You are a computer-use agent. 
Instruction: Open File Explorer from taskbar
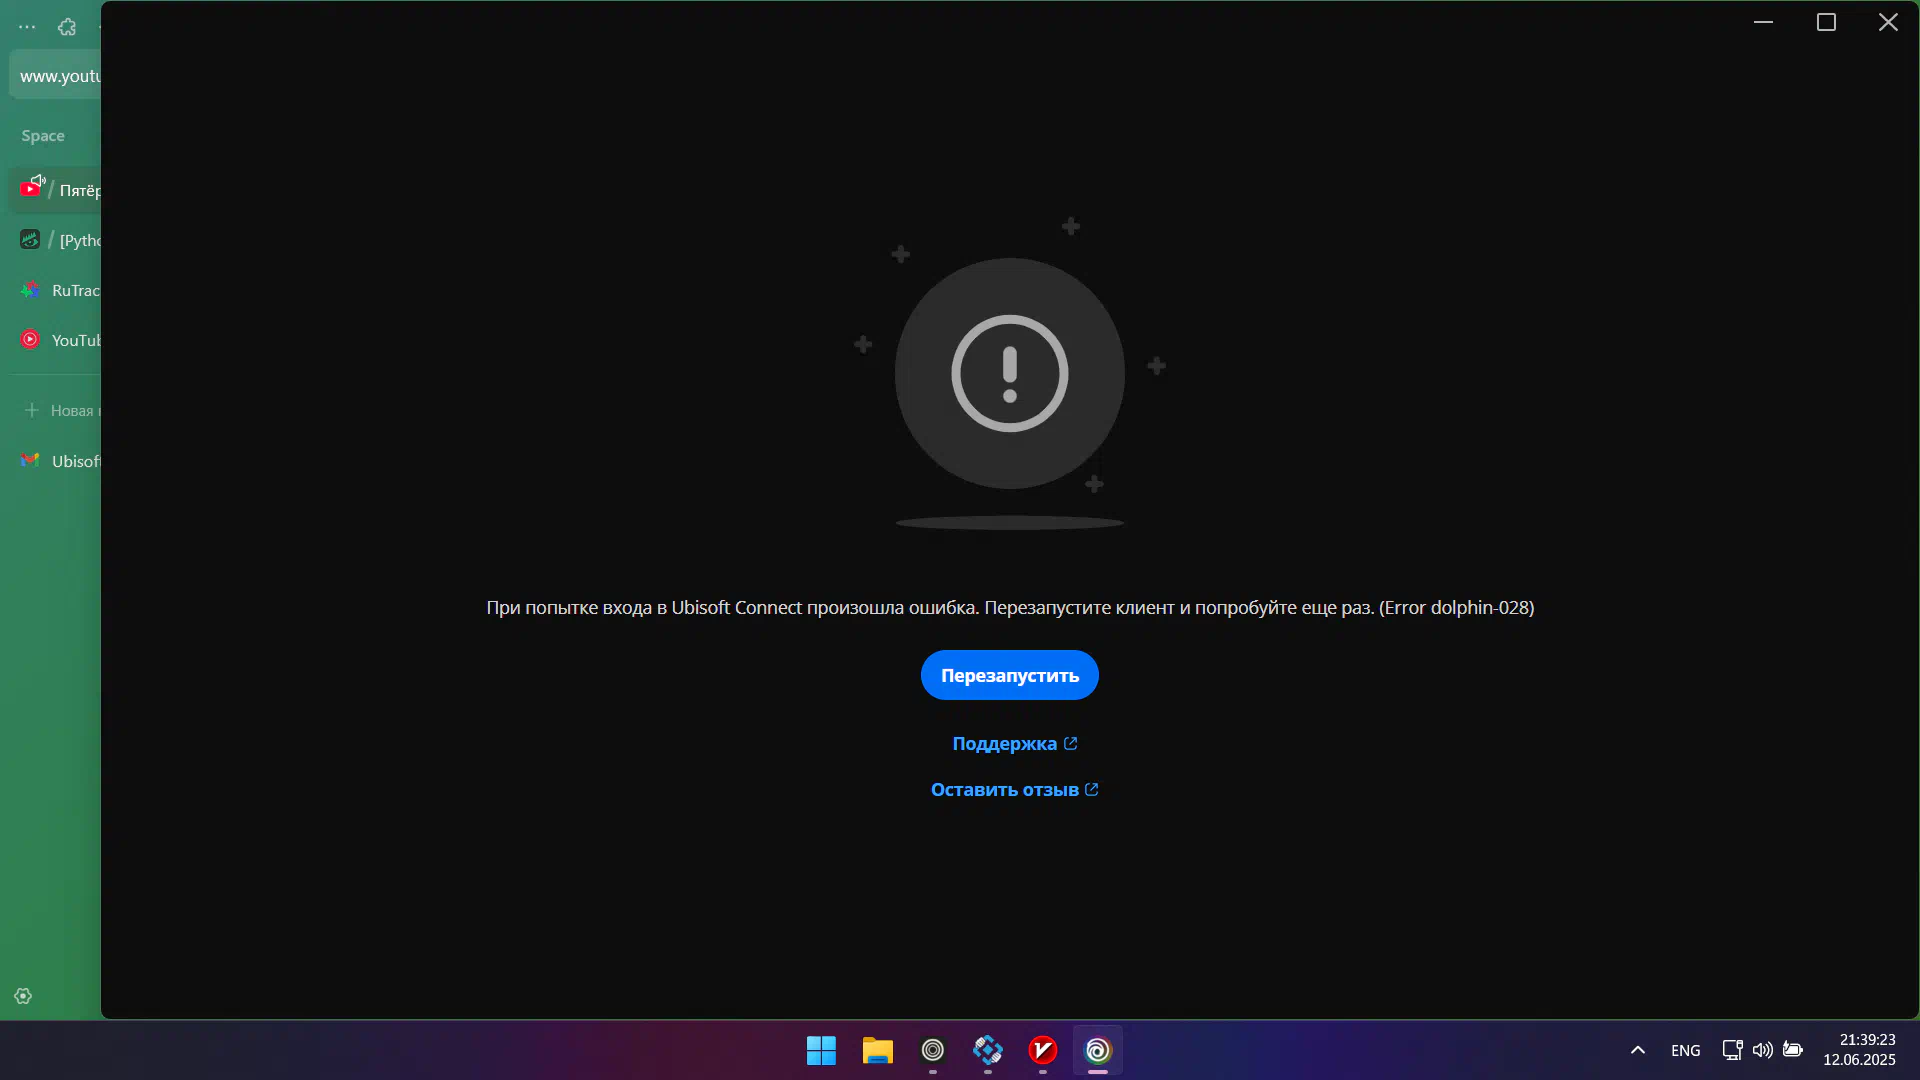coord(877,1050)
